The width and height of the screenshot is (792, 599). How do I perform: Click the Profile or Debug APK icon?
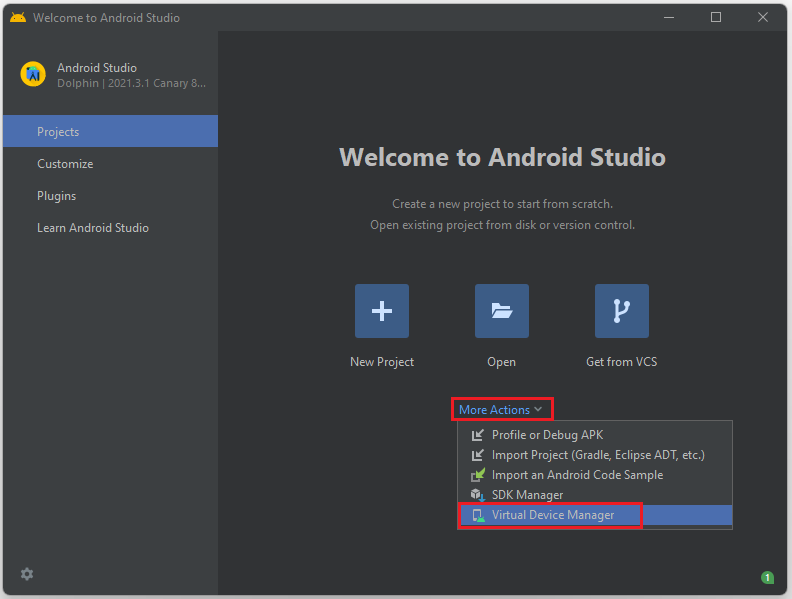coord(477,435)
